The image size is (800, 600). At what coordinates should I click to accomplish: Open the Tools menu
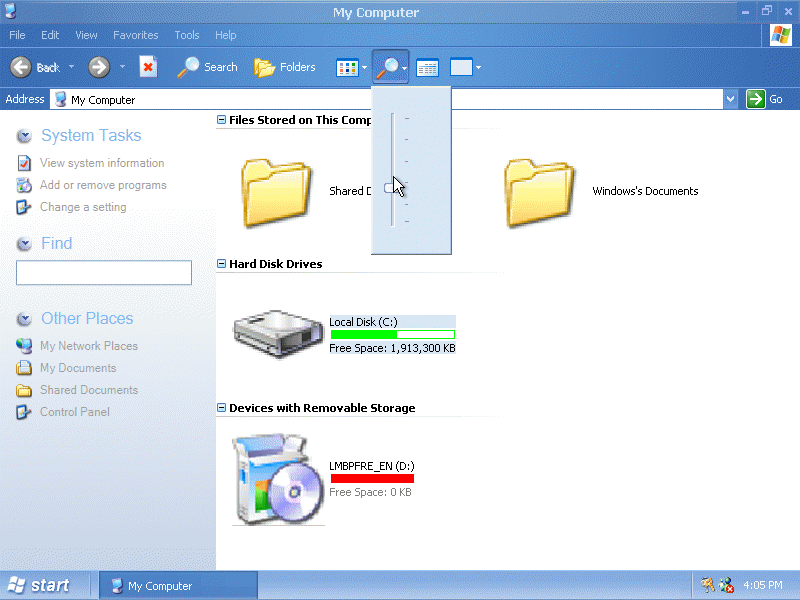pyautogui.click(x=187, y=35)
